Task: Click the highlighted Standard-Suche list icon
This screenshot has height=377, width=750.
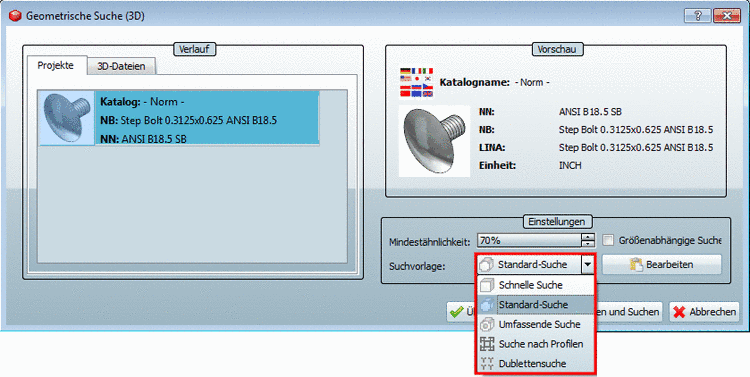Action: (487, 305)
